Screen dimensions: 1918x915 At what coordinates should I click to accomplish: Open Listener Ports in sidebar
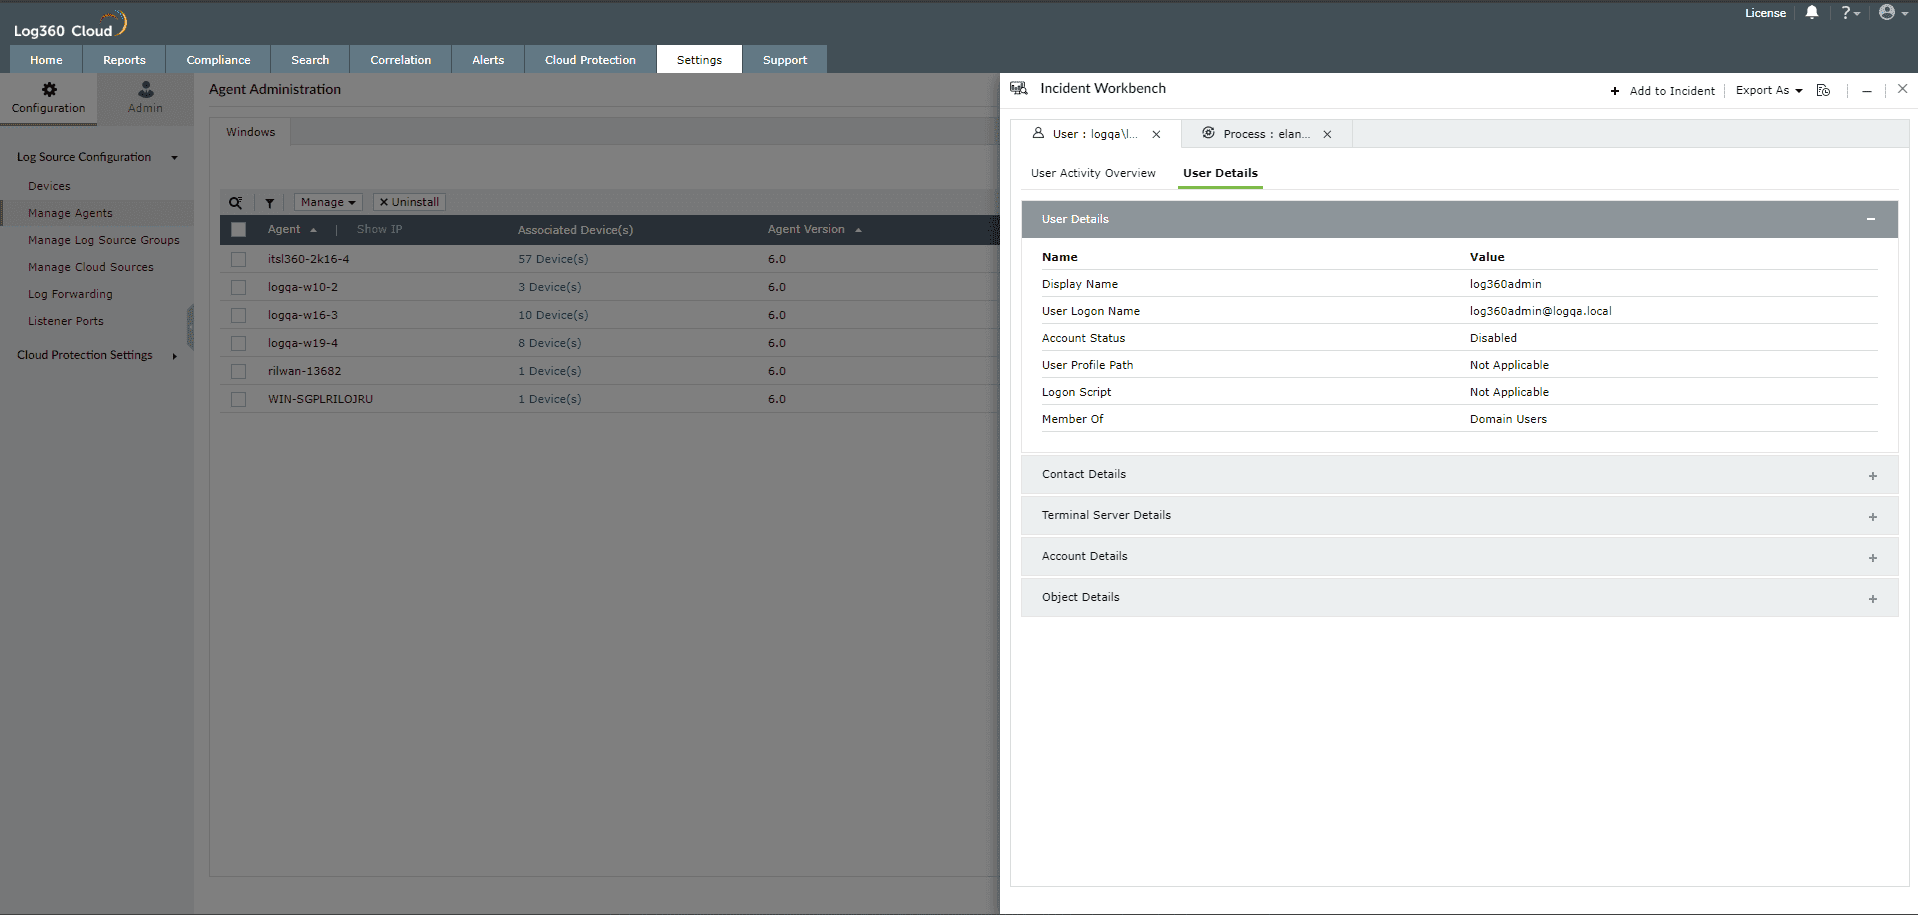click(x=66, y=321)
